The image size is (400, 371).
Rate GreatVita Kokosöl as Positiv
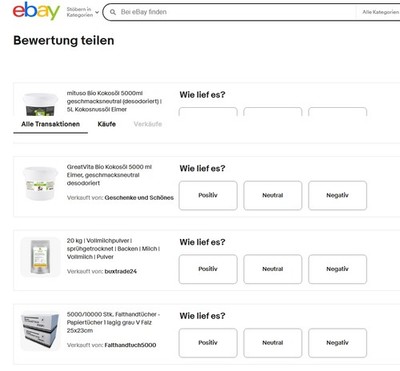pyautogui.click(x=208, y=196)
